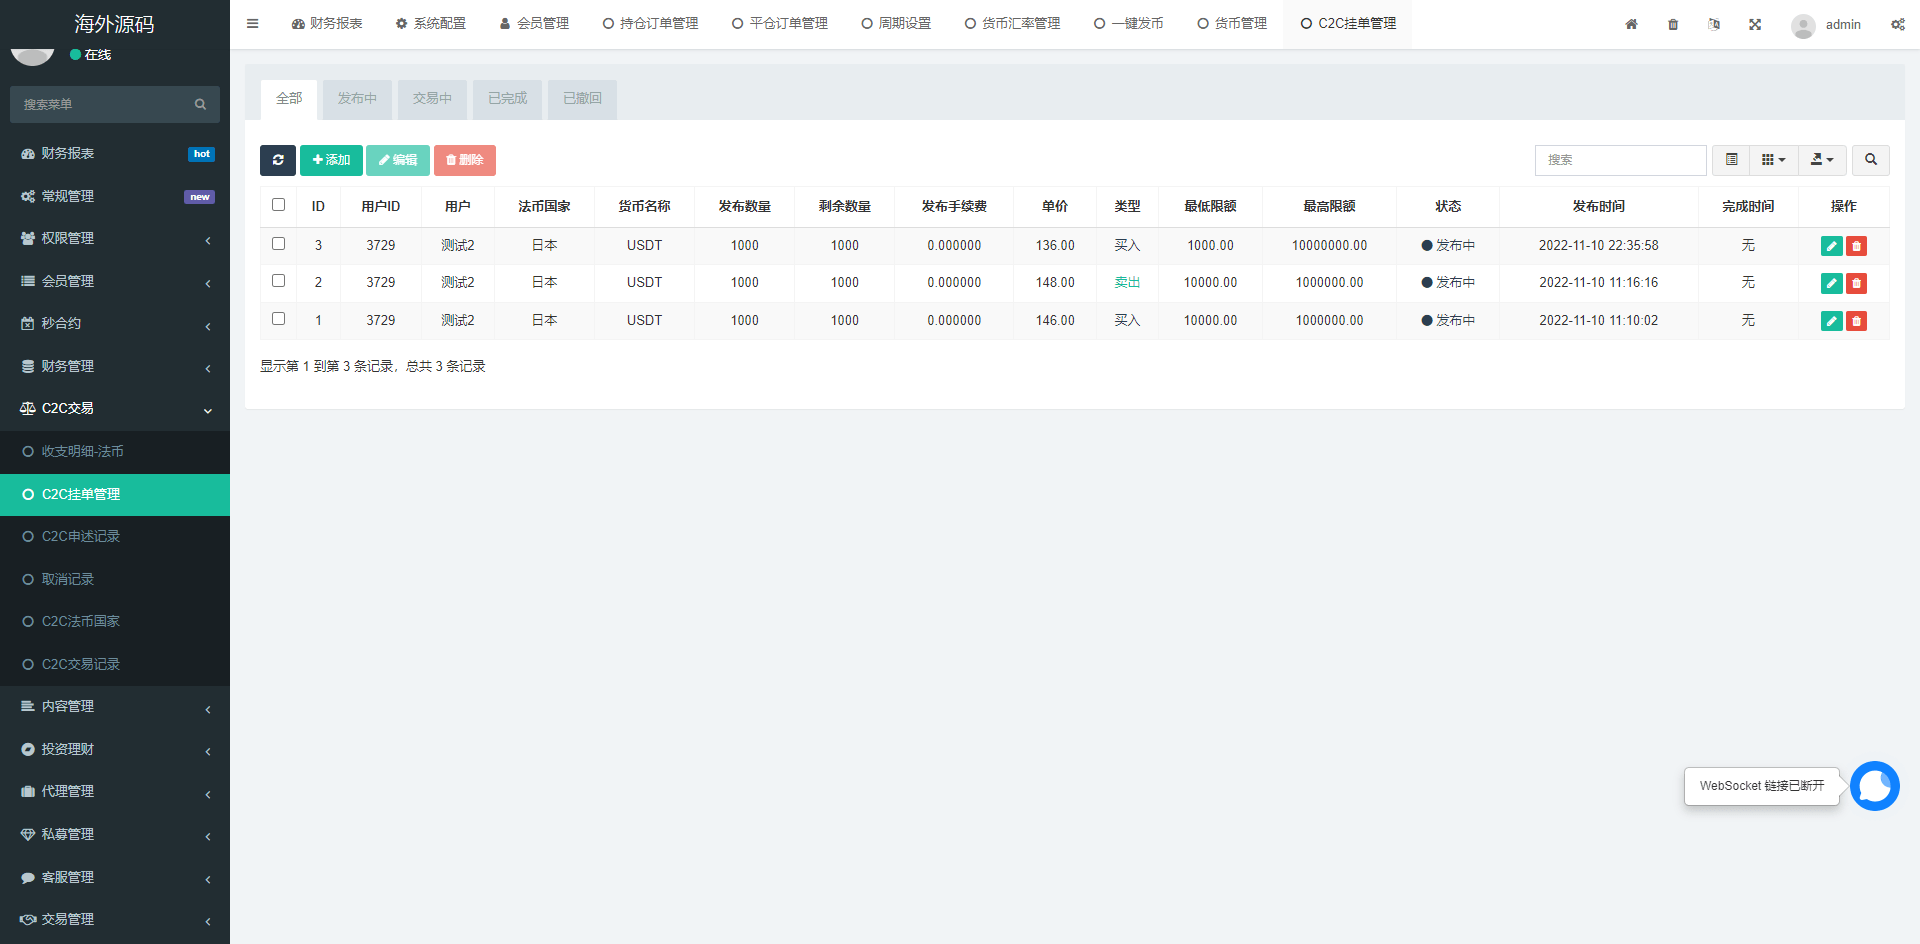Check the checkbox for row ID 3
Viewport: 1920px width, 944px height.
pos(279,244)
